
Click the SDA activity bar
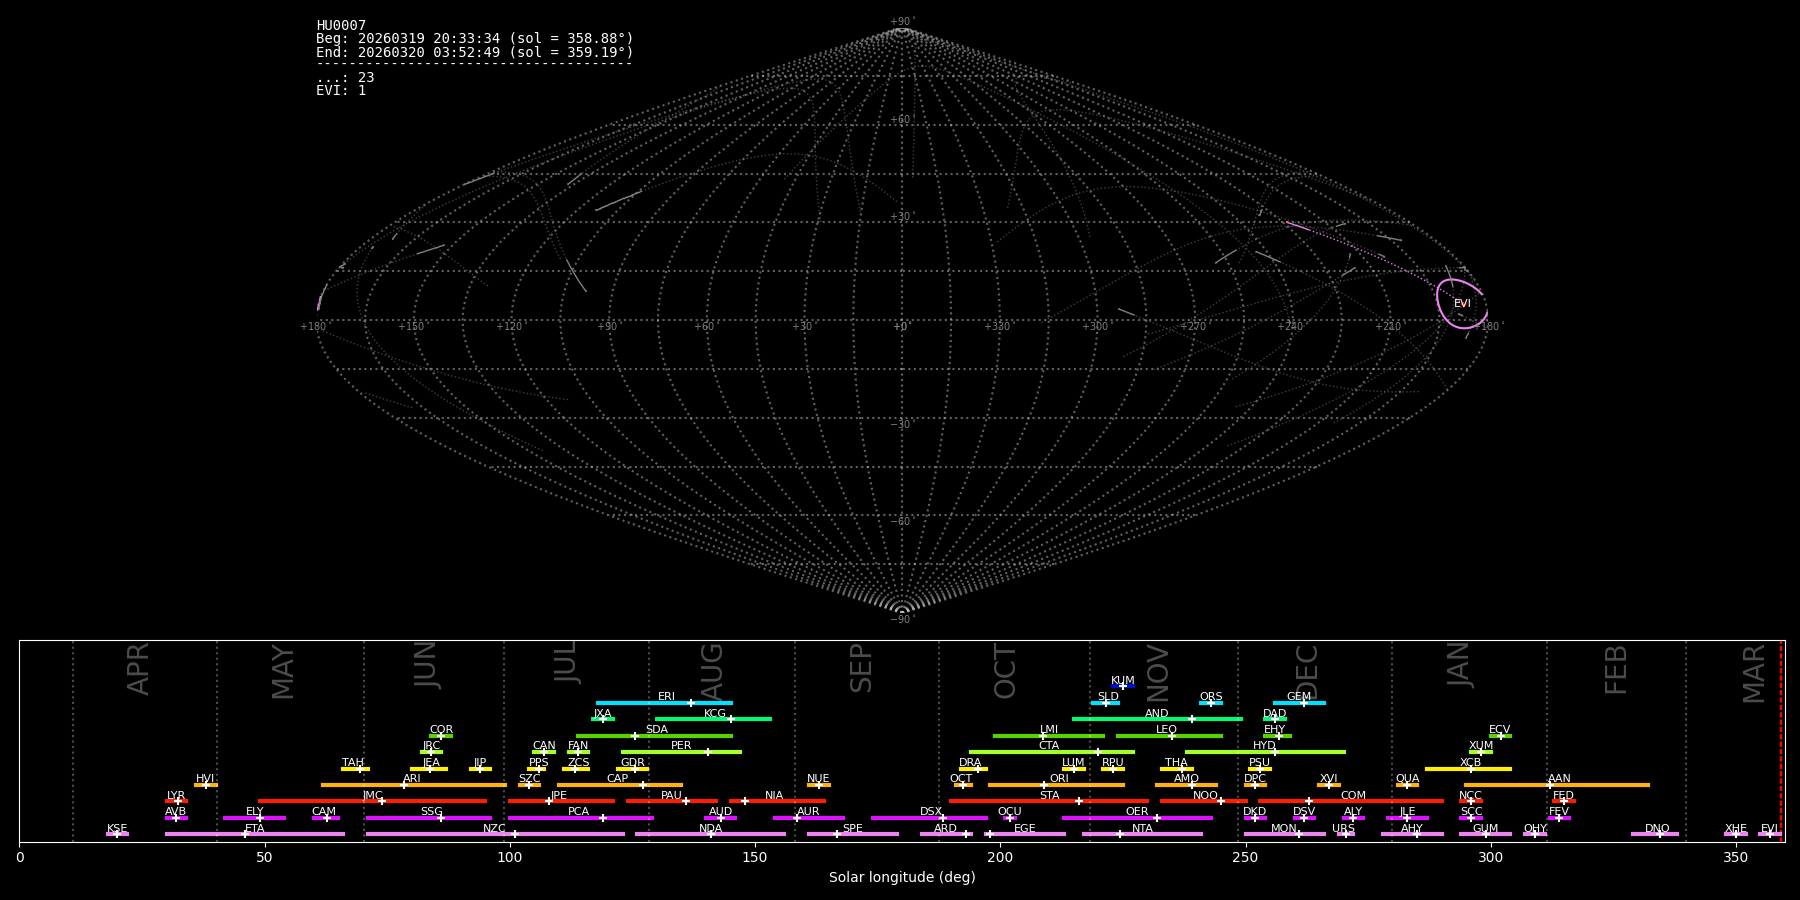coord(654,736)
